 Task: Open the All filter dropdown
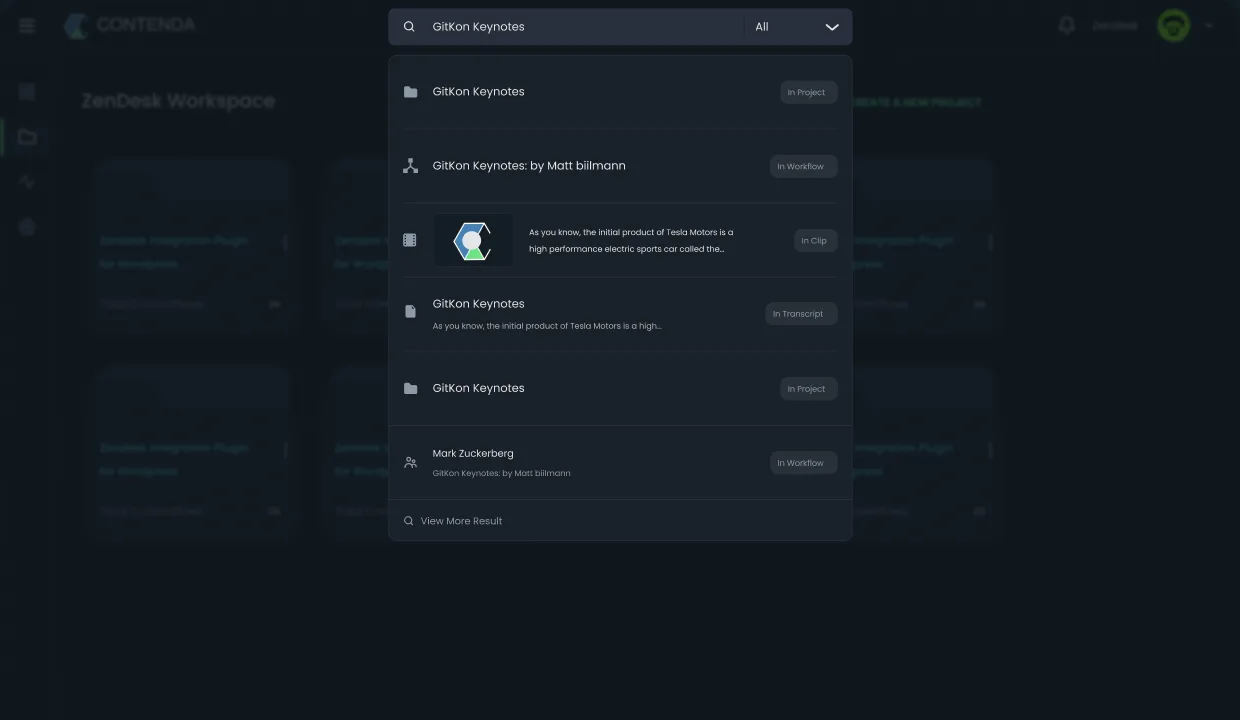[x=798, y=27]
